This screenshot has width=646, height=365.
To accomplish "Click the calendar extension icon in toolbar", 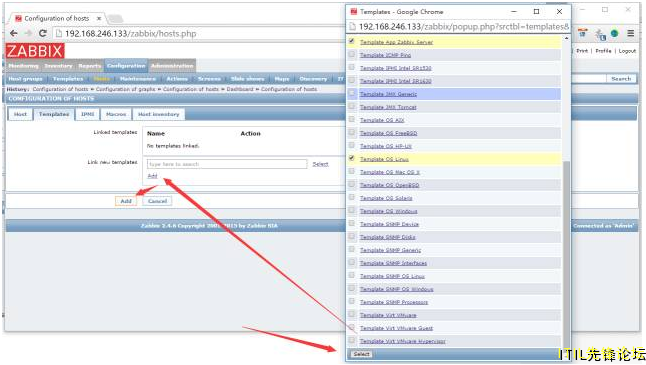I will [x=582, y=34].
